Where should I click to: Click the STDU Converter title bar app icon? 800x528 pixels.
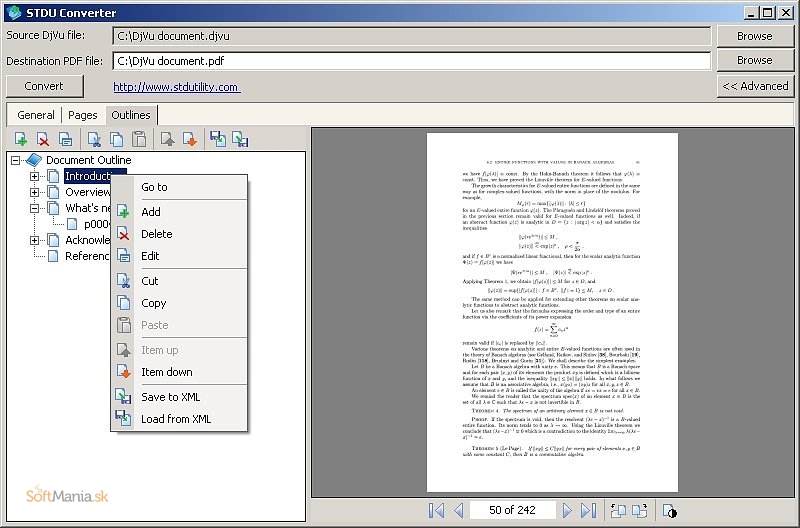tap(15, 12)
